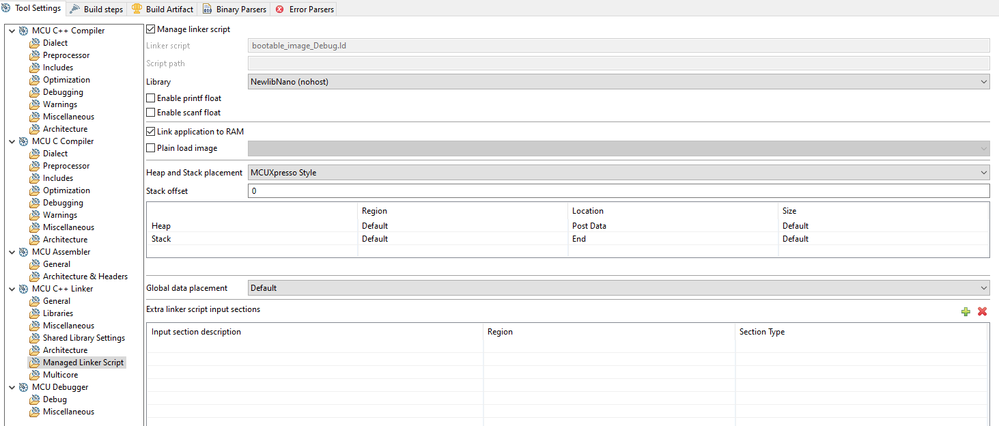Click the Script path text field
The width and height of the screenshot is (999, 426).
pos(618,64)
